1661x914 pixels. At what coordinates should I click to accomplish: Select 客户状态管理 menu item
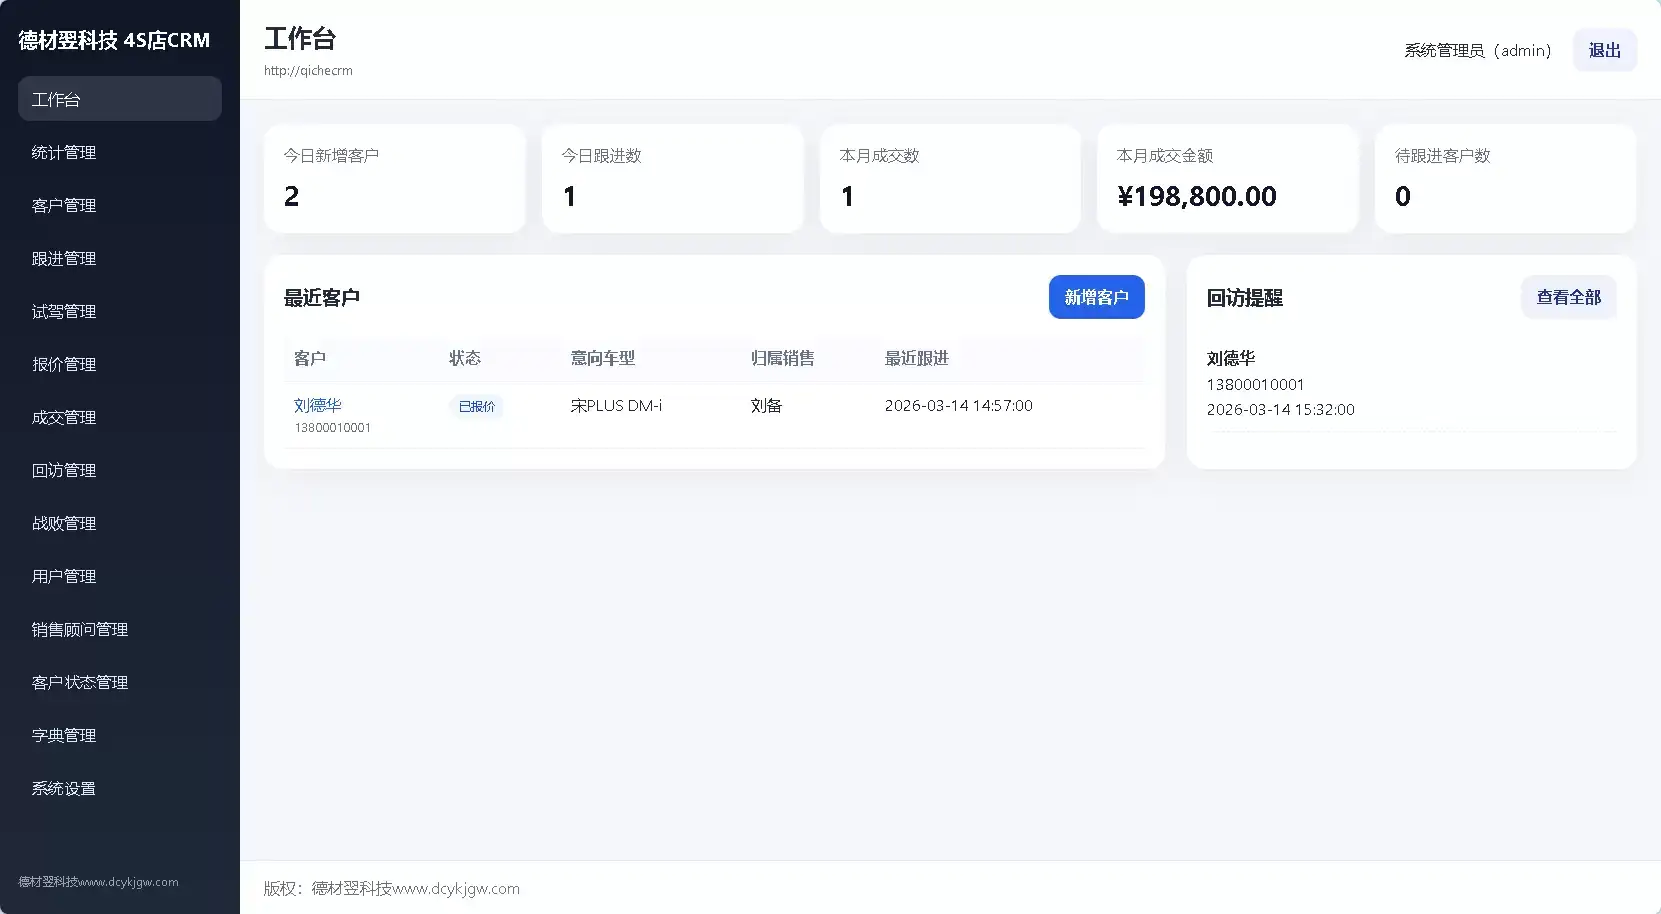[80, 682]
